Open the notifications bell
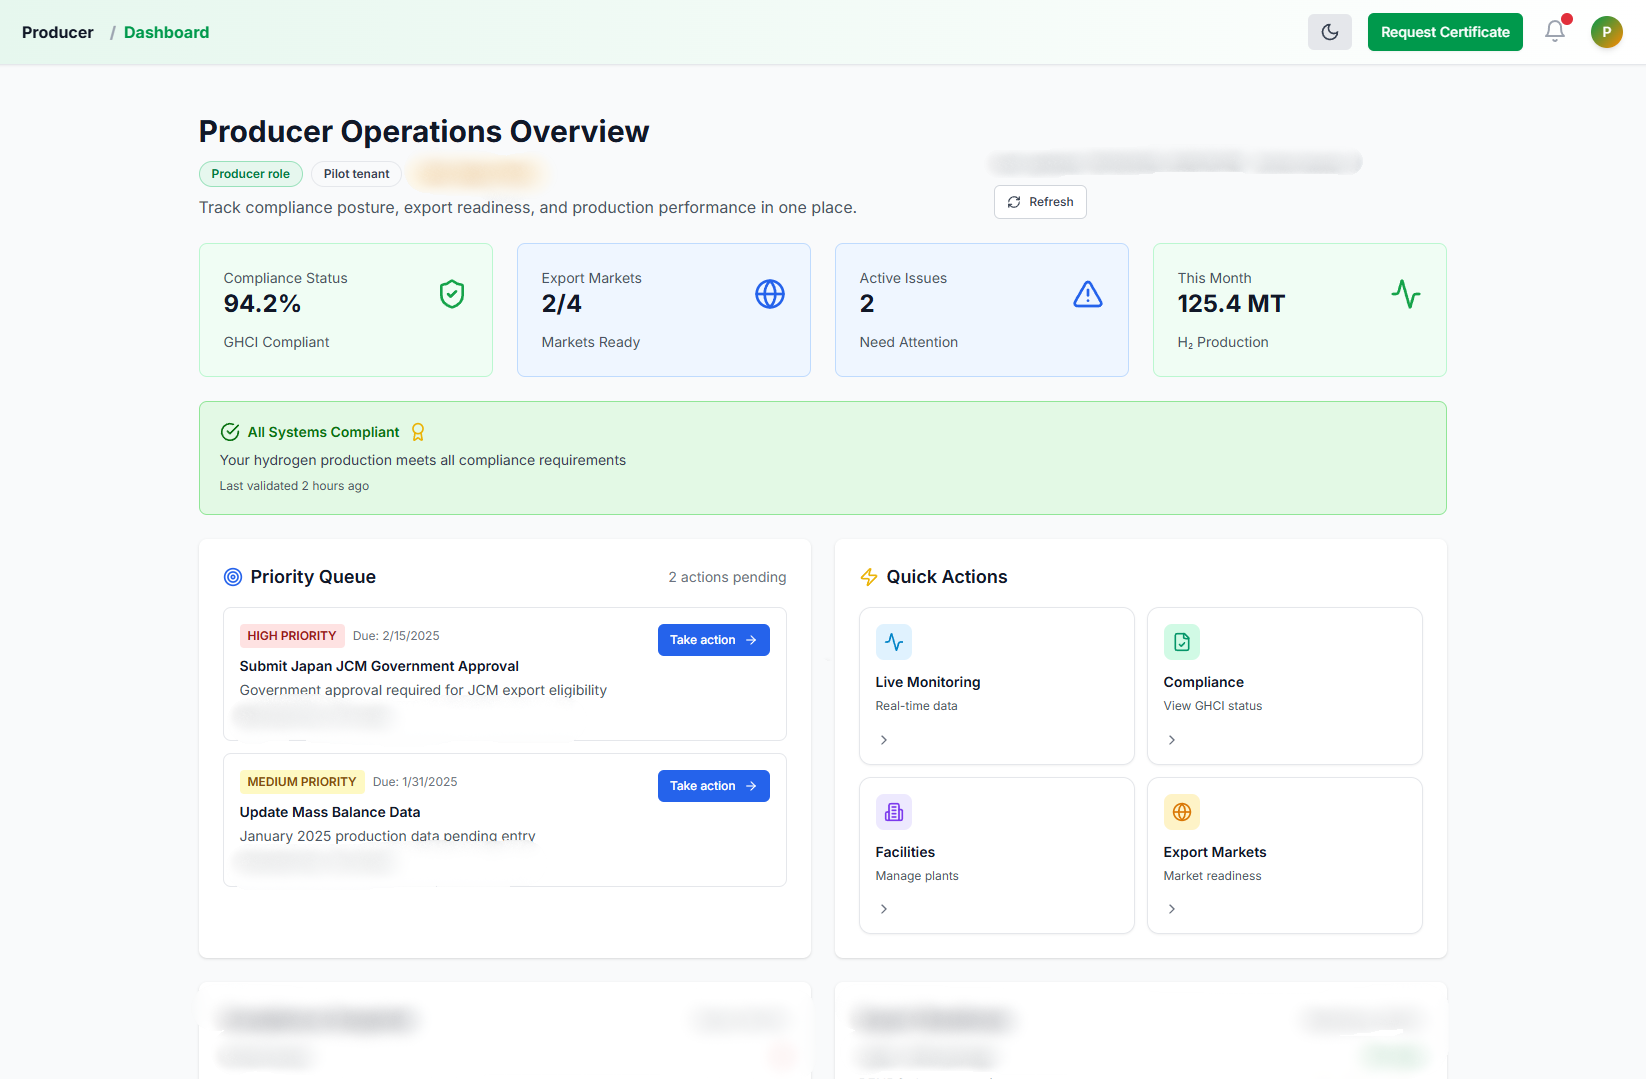 pos(1554,31)
